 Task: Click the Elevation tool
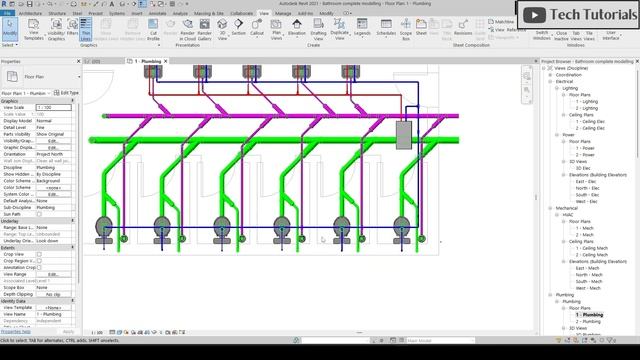point(297,28)
